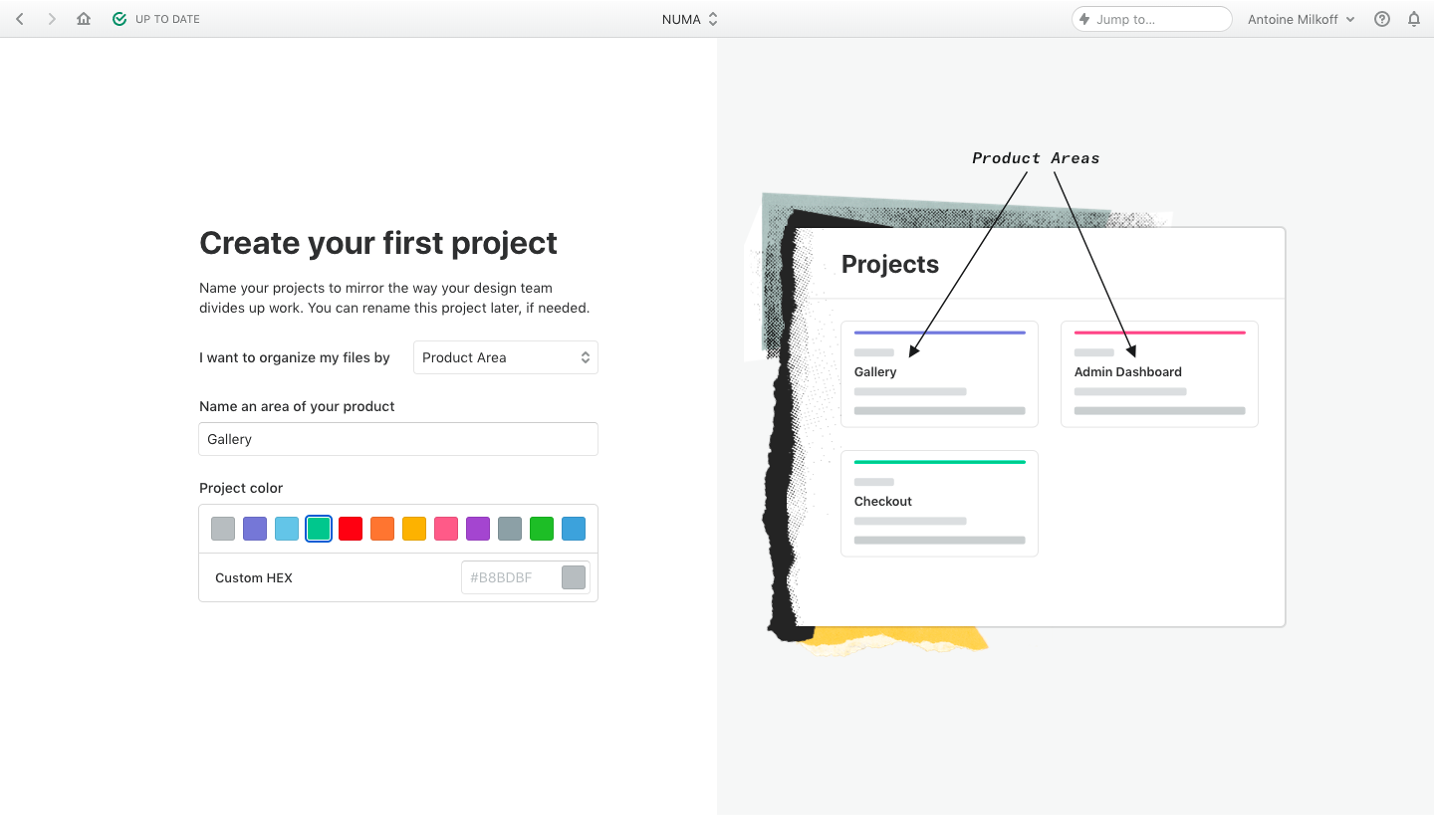The image size is (1434, 815).
Task: Open the home icon in the toolbar
Action: [x=84, y=19]
